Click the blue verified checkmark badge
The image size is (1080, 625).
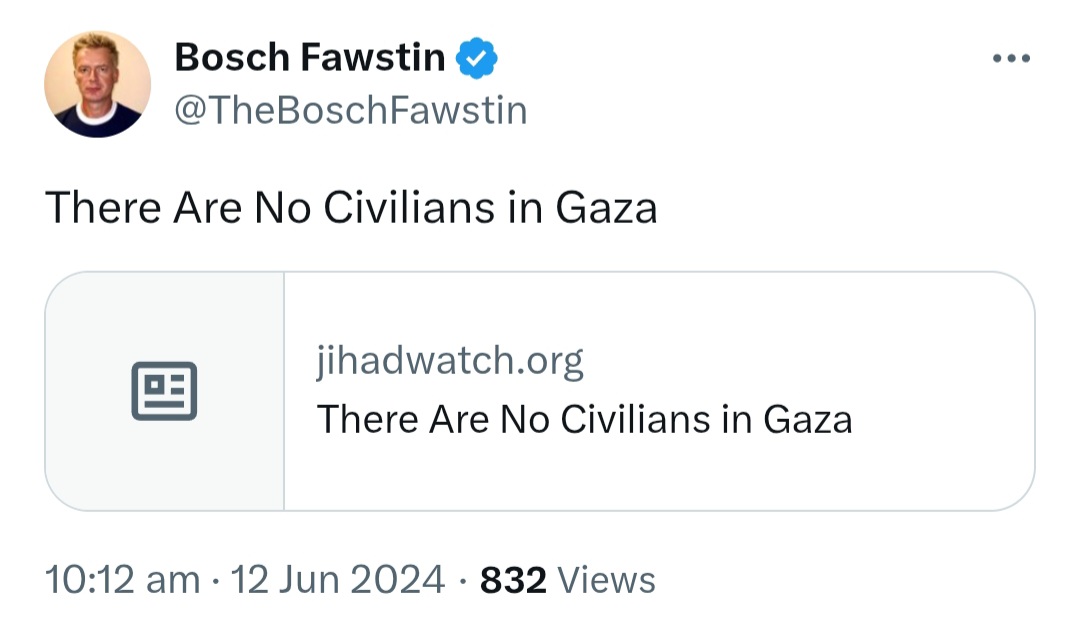coord(477,58)
